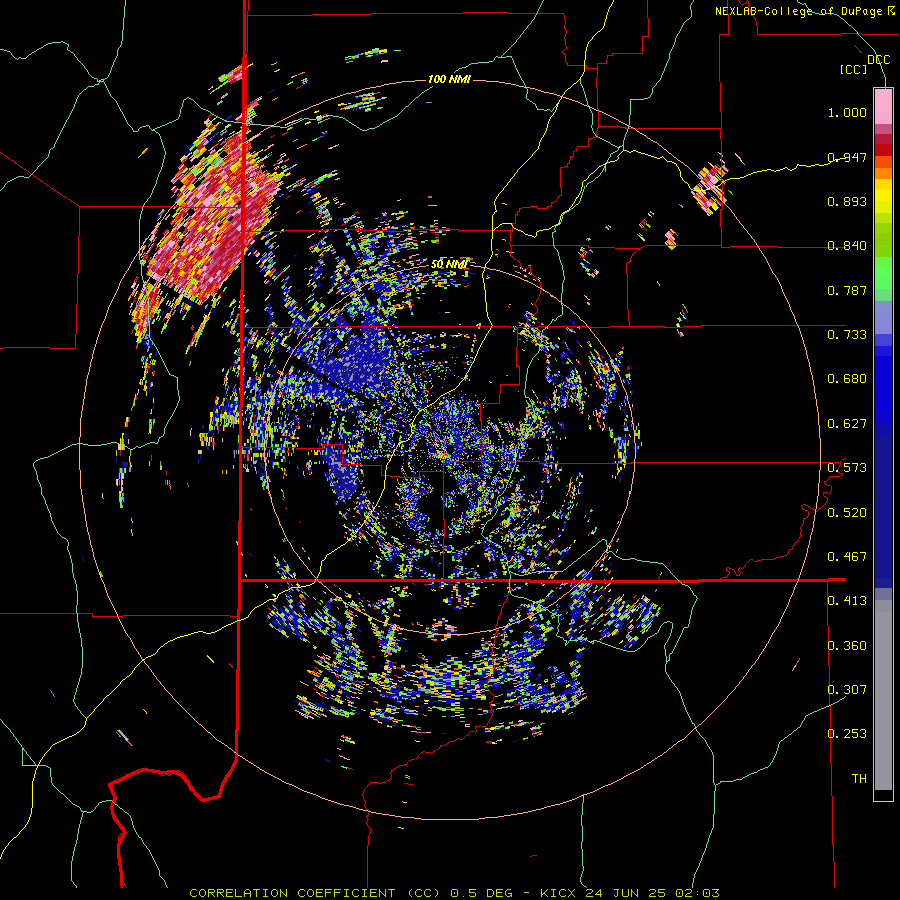Click the 0.467 scale value
Screen dimensions: 900x900
point(847,557)
